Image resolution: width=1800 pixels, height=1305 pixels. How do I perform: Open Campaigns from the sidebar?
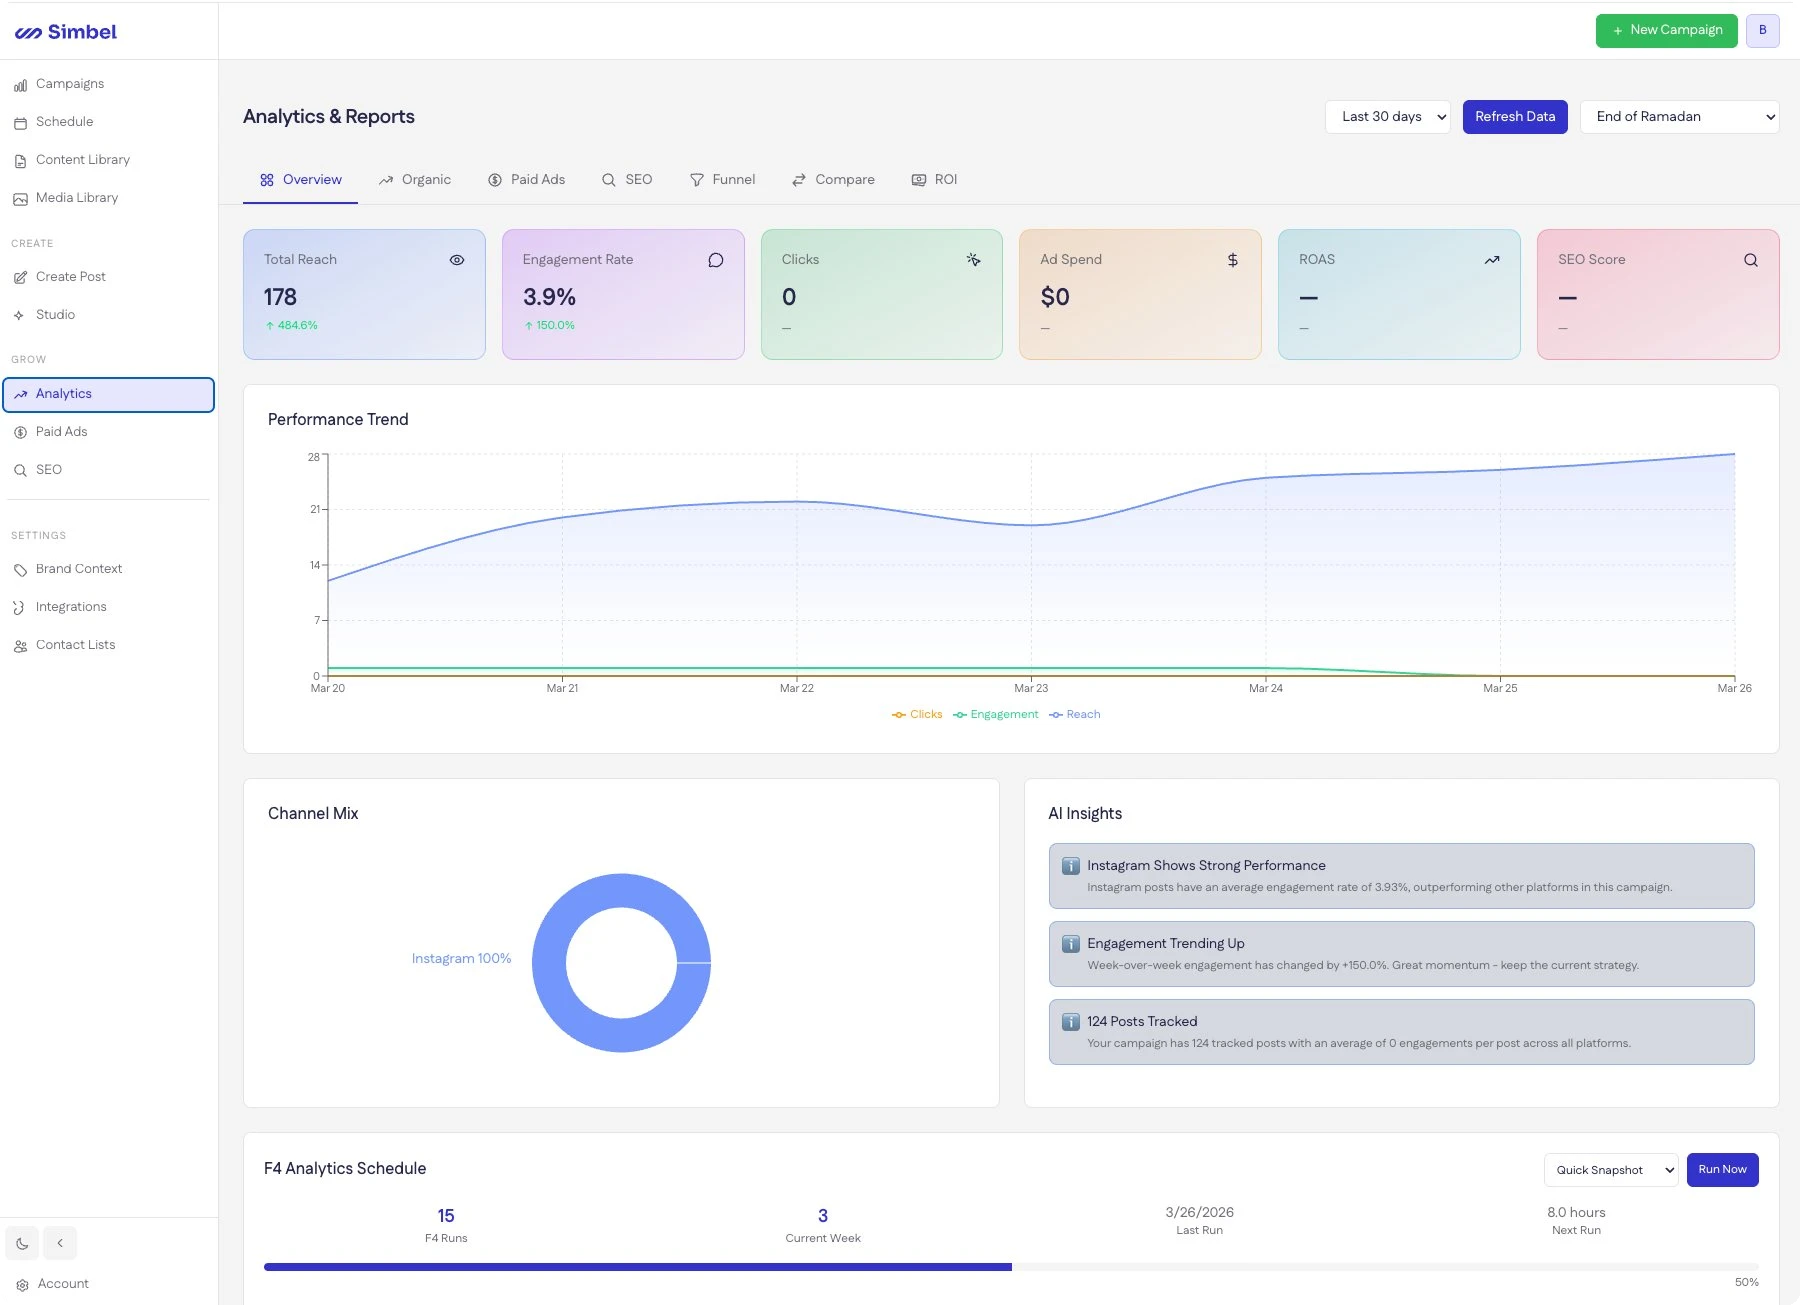70,84
